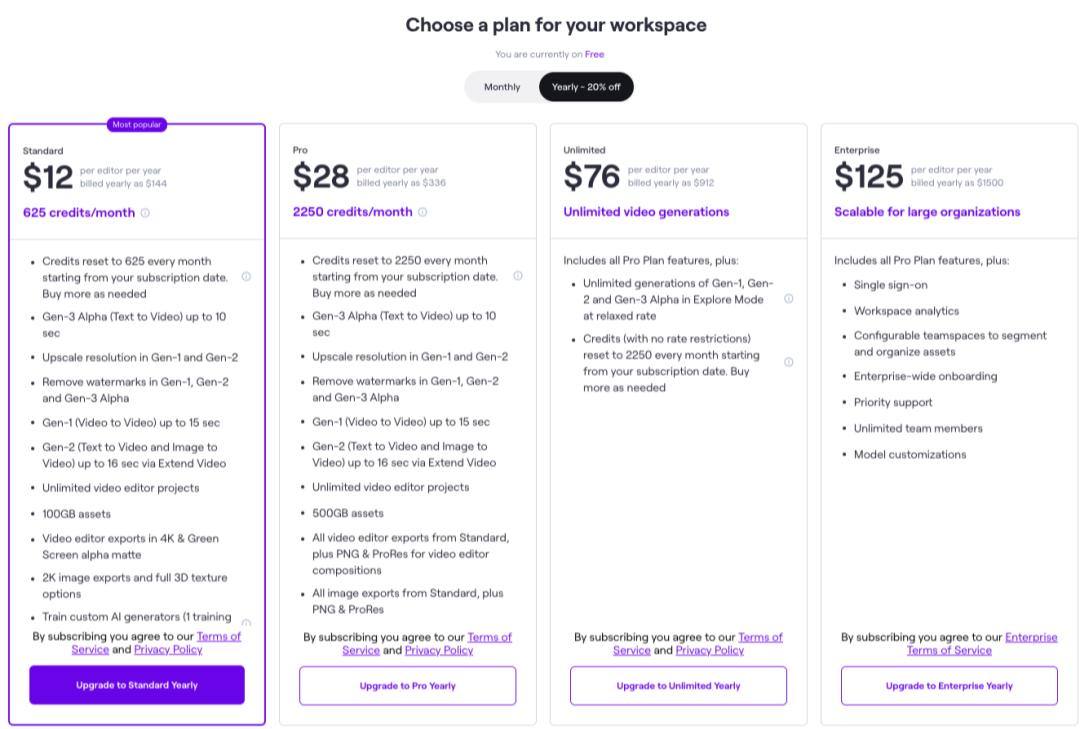Open Privacy Policy link under Pro plan
The height and width of the screenshot is (729, 1080).
(x=439, y=650)
